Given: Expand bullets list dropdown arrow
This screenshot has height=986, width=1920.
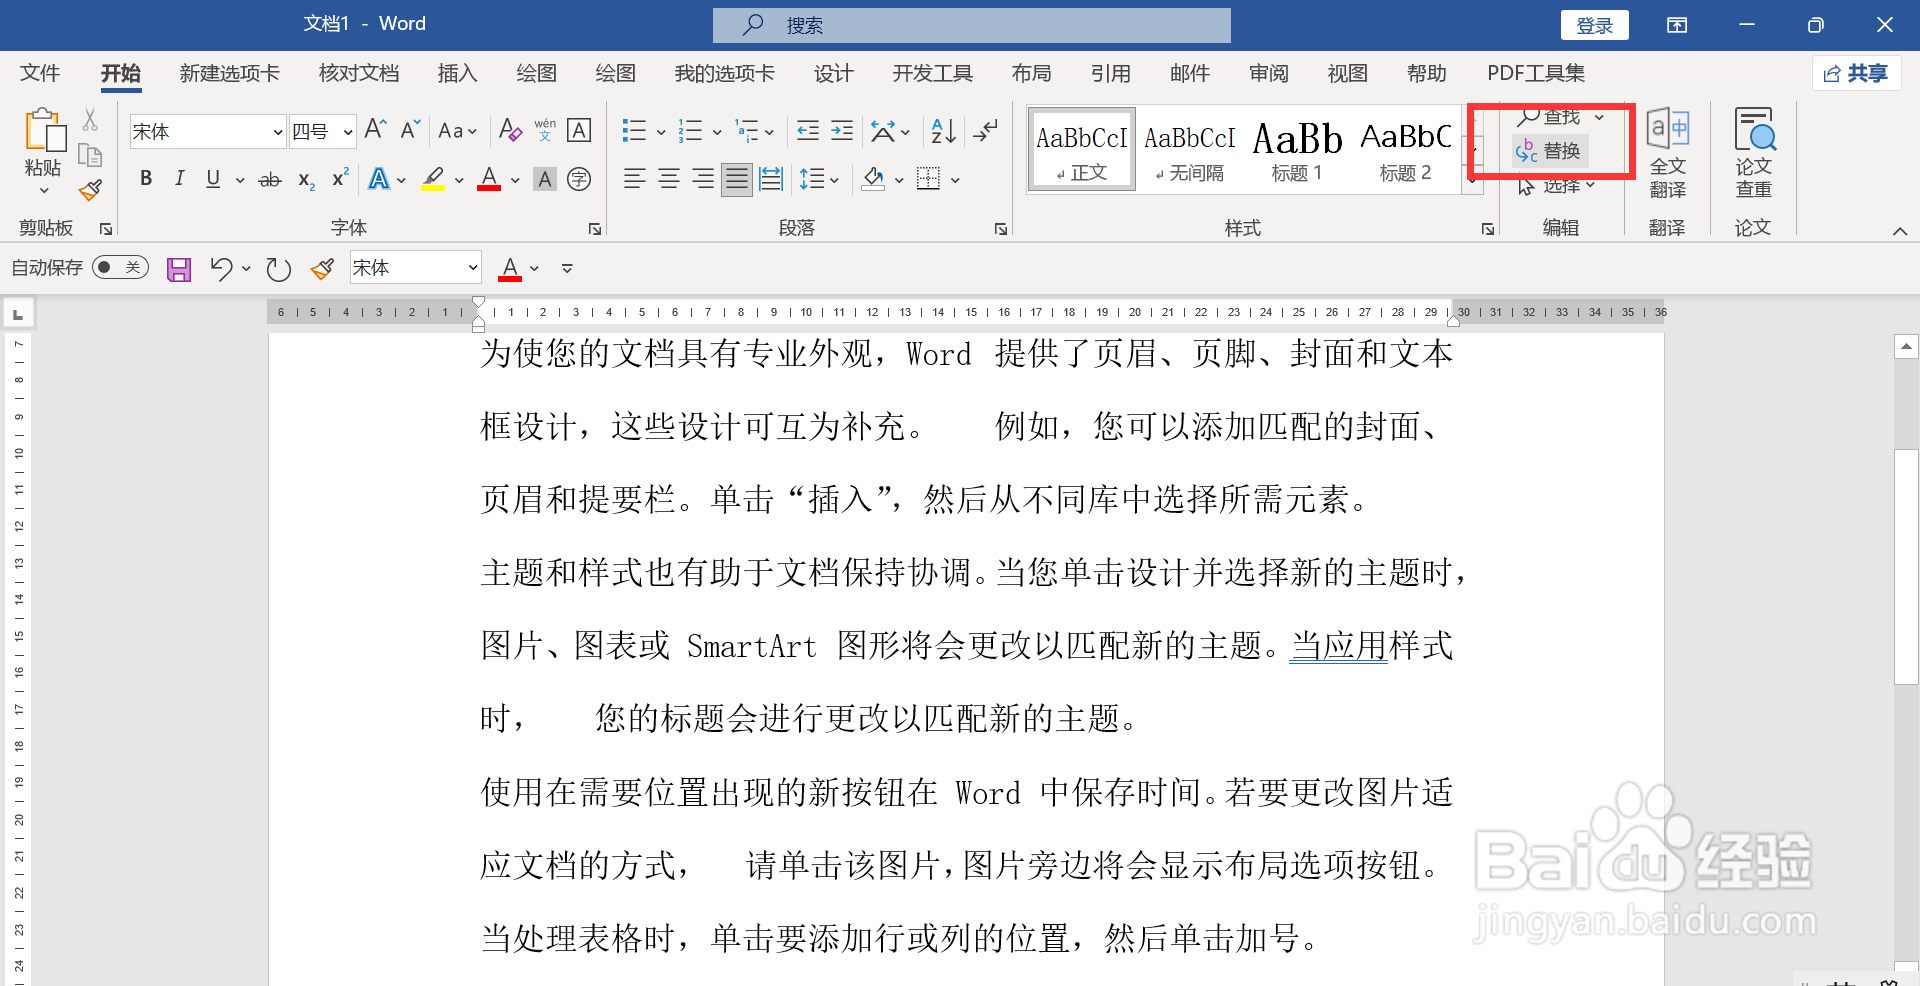Looking at the screenshot, I should [x=661, y=131].
